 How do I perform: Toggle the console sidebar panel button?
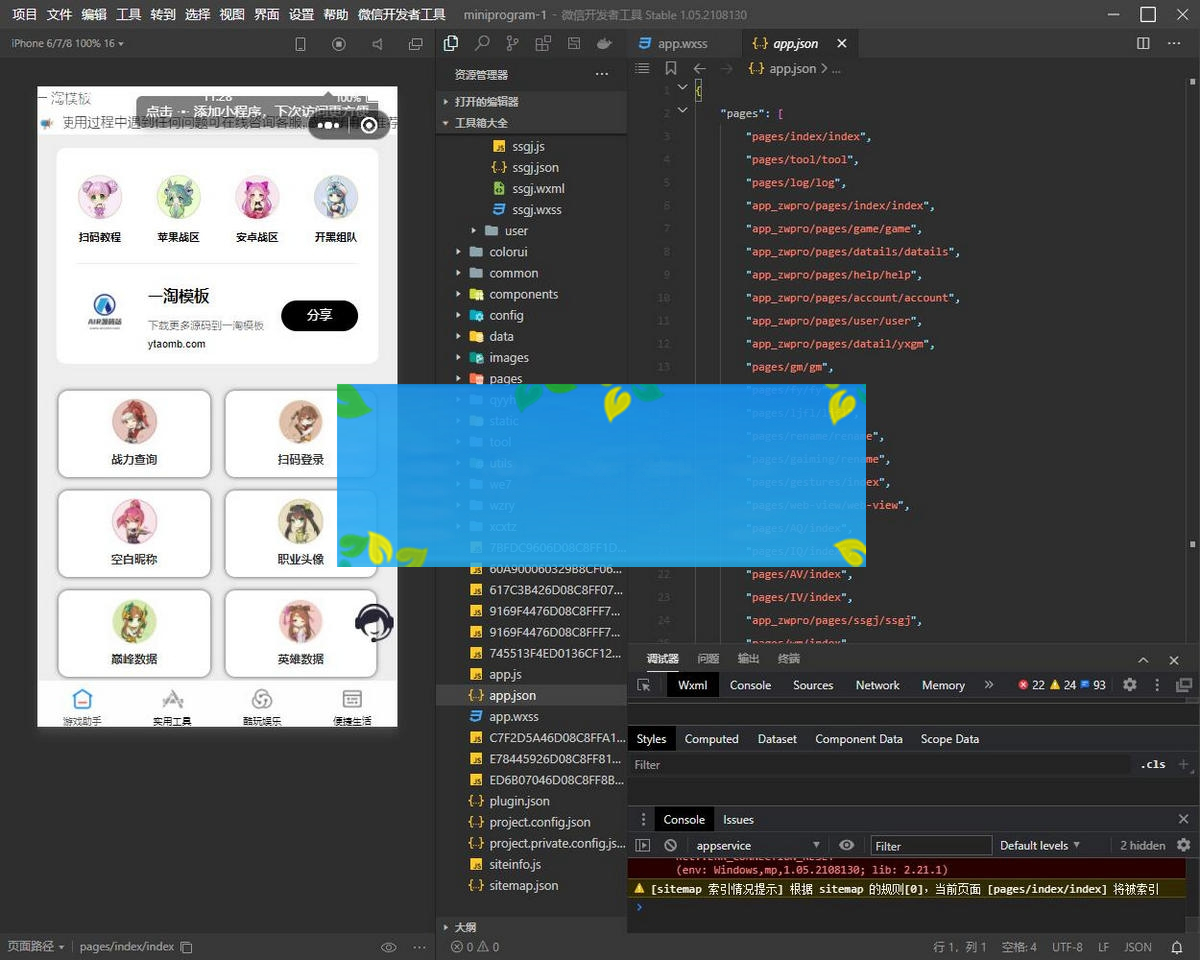[x=643, y=845]
